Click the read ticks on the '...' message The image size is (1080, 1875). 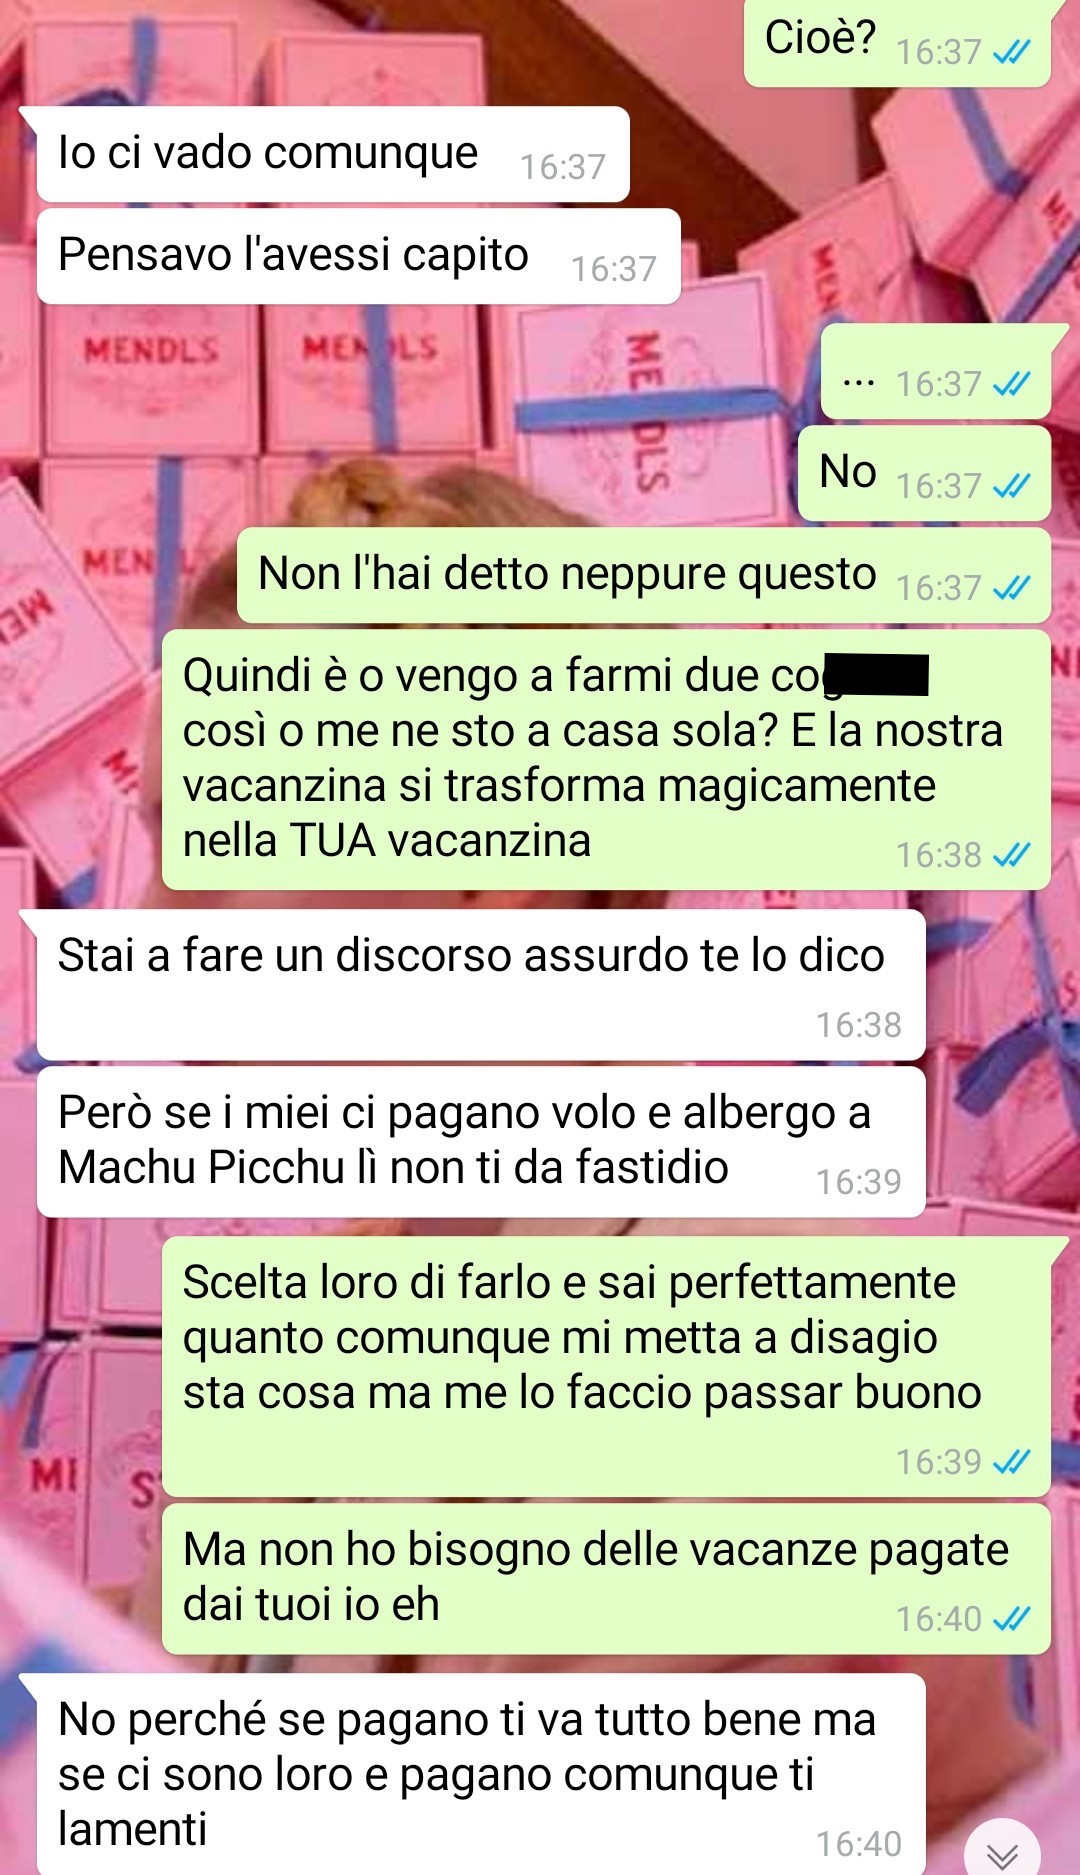click(x=1011, y=384)
